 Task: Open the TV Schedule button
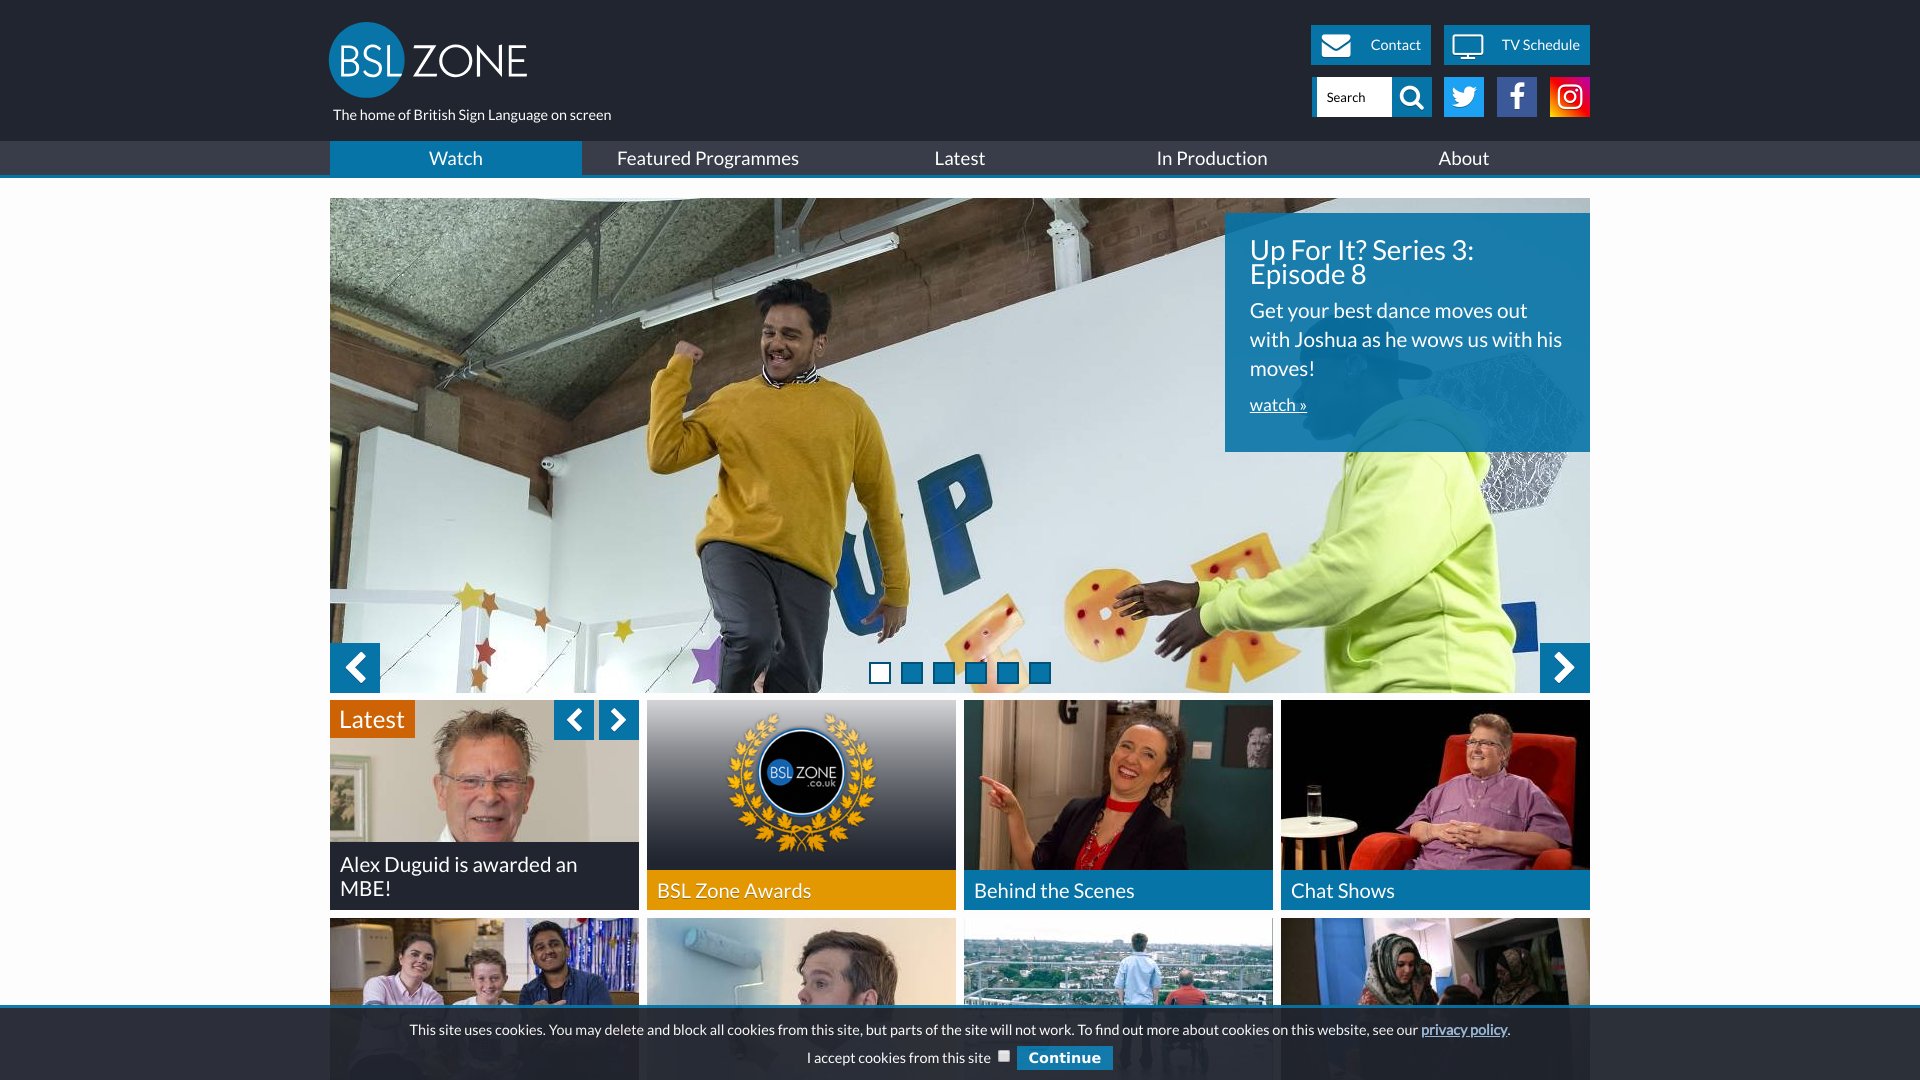(x=1516, y=45)
